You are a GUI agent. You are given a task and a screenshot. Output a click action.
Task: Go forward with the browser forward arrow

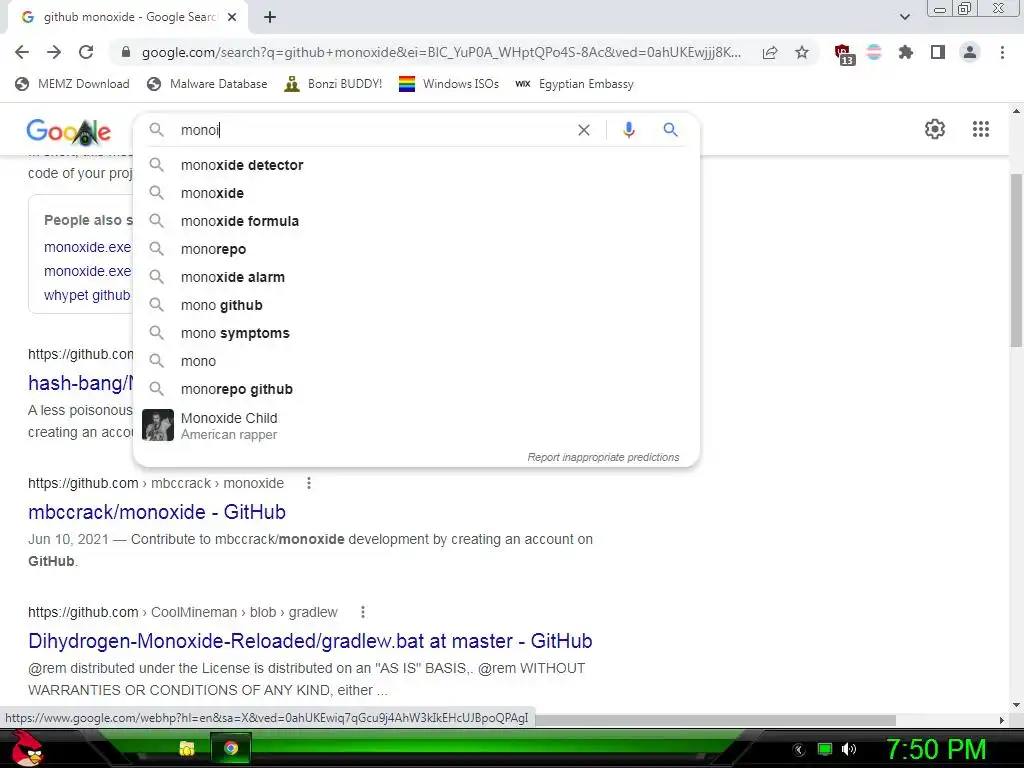[54, 52]
